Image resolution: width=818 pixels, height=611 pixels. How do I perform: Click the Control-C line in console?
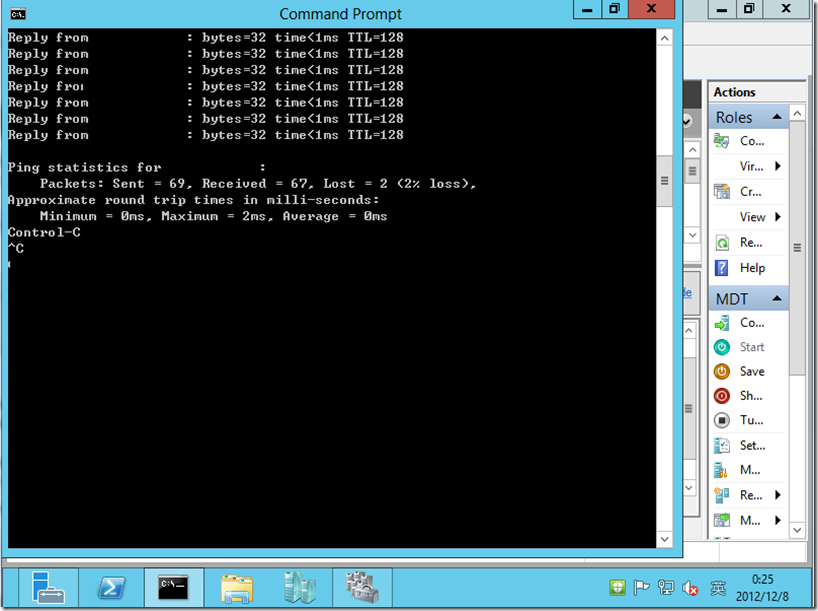click(44, 232)
